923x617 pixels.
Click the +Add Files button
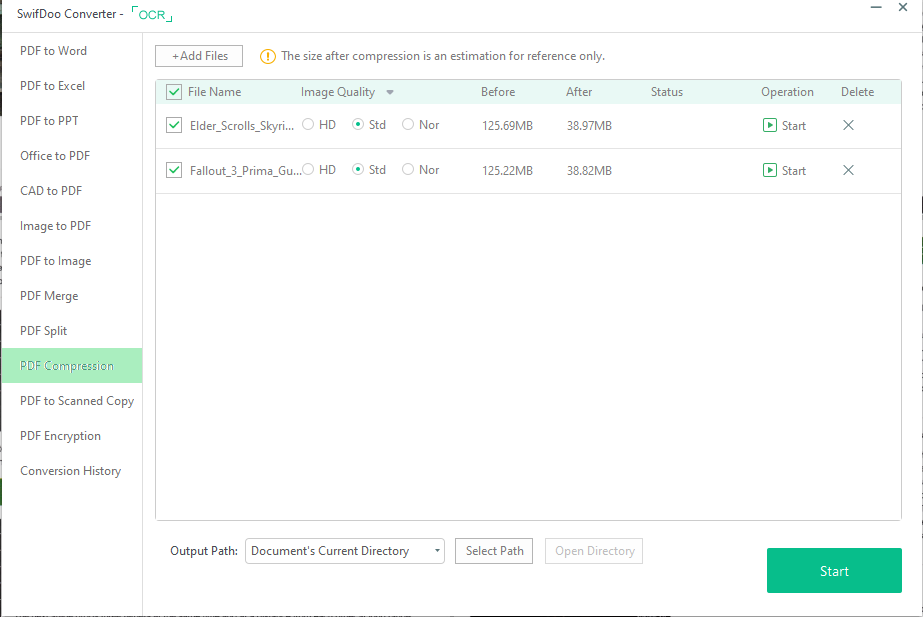[199, 56]
